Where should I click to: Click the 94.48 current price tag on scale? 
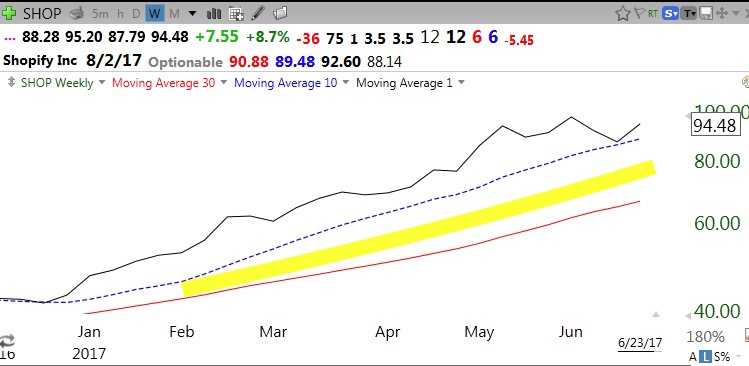point(715,125)
